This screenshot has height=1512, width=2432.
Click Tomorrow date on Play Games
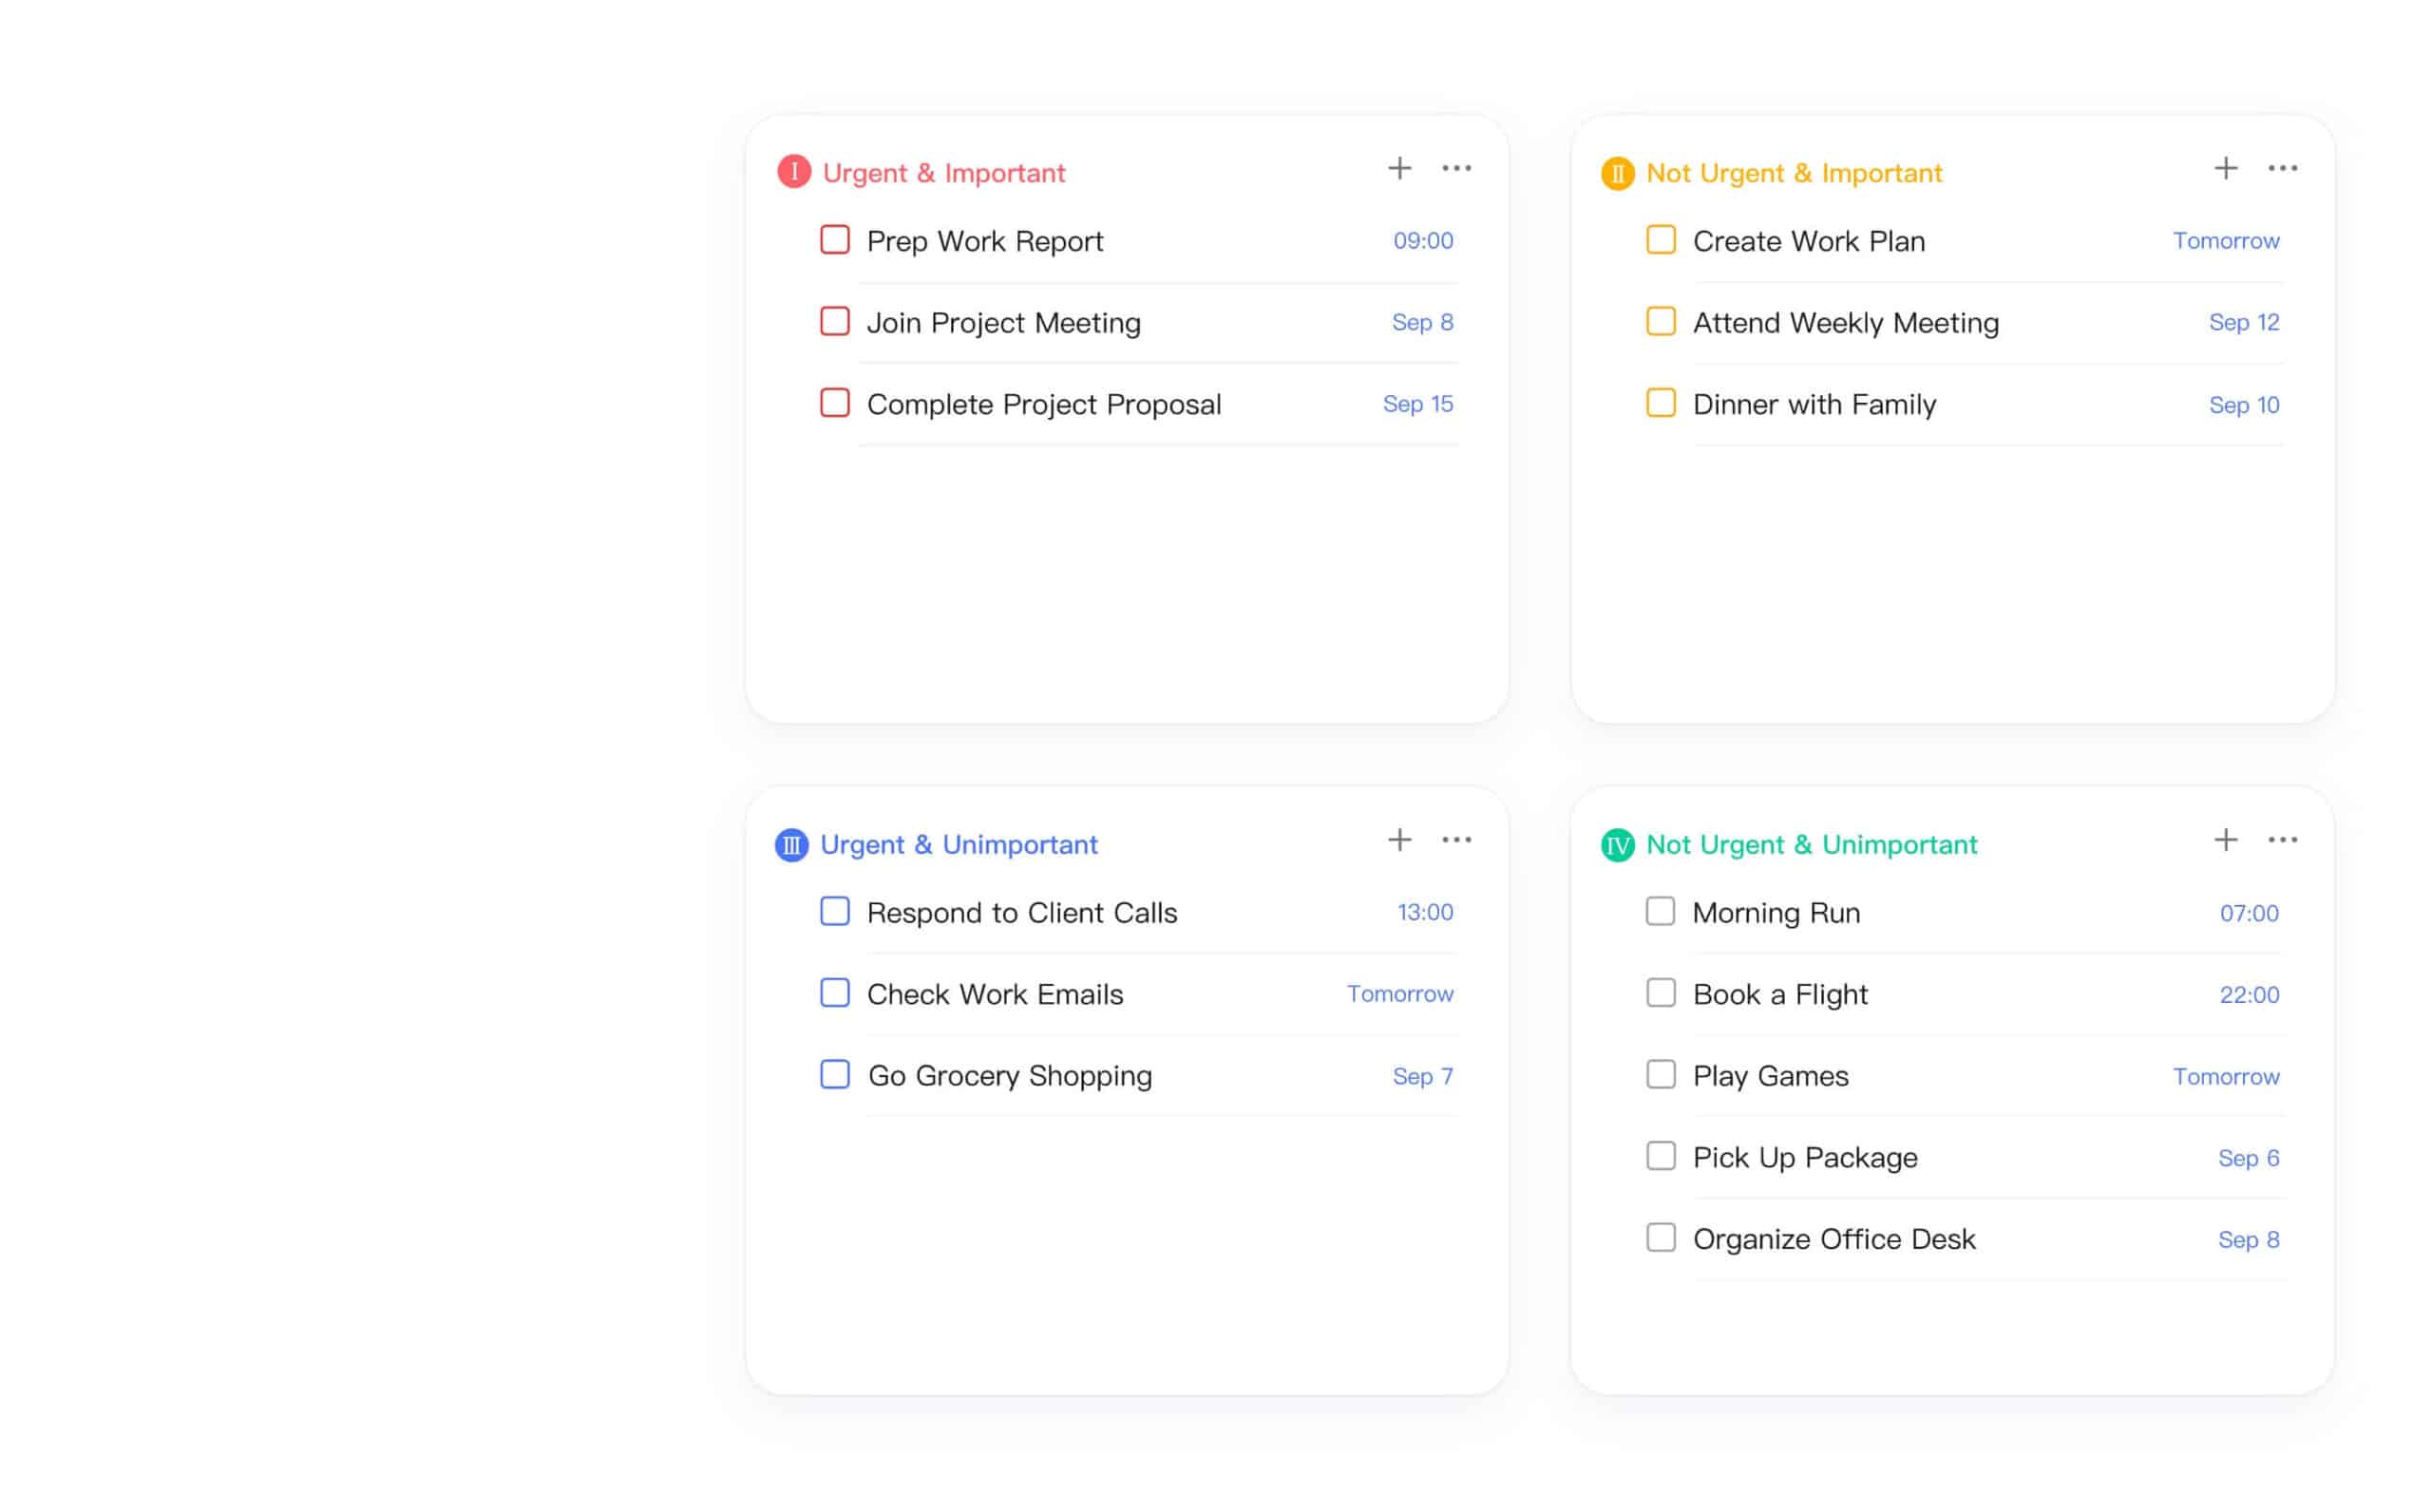[2226, 1077]
